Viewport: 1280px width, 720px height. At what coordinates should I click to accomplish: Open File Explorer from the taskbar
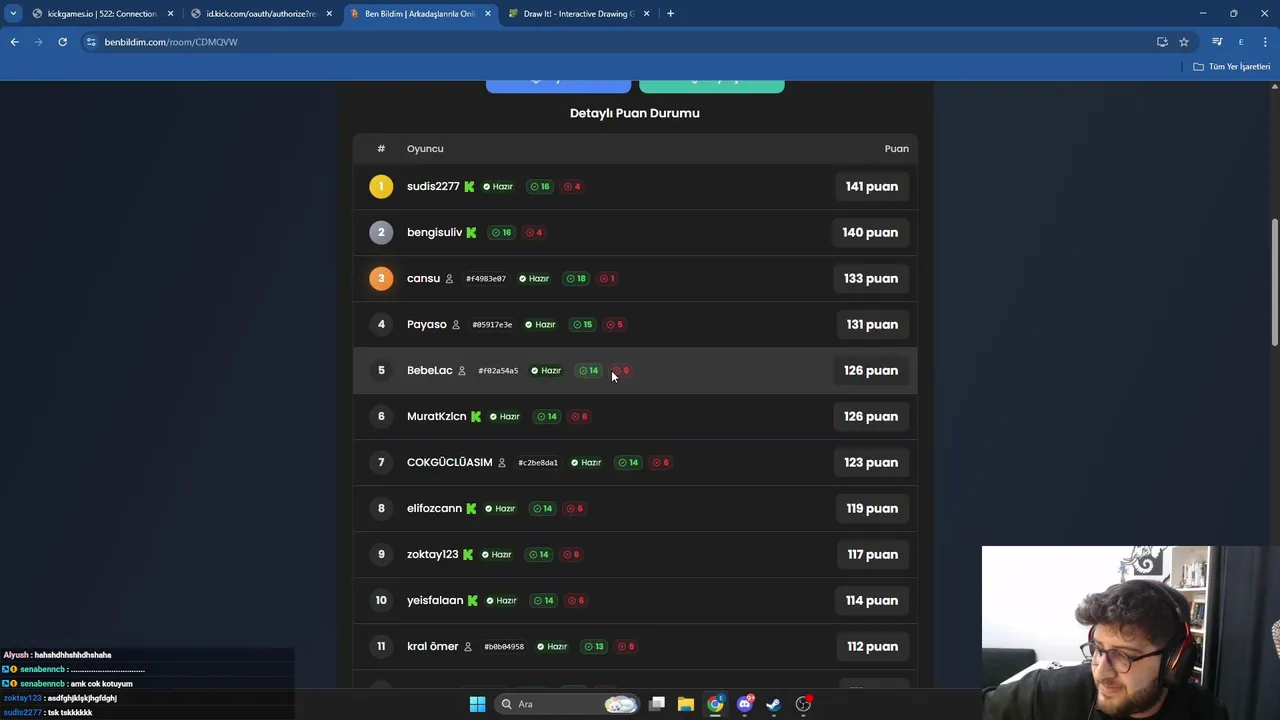[x=685, y=704]
